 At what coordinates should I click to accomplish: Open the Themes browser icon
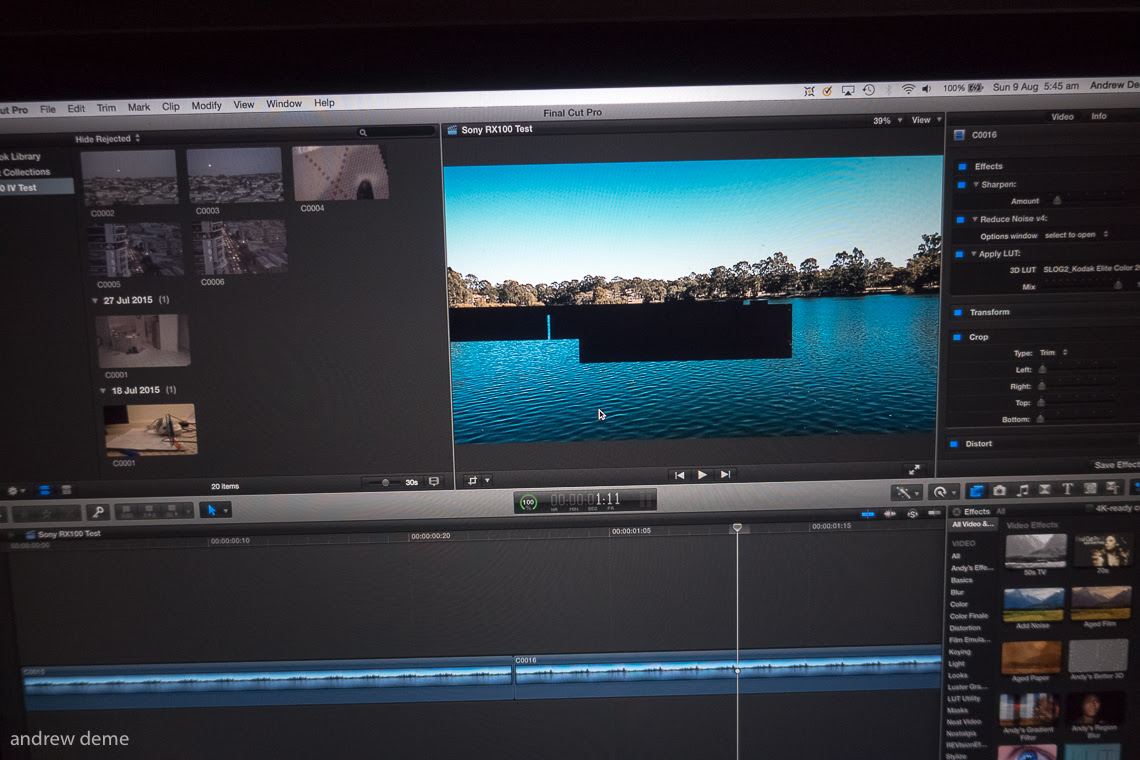click(x=1113, y=487)
